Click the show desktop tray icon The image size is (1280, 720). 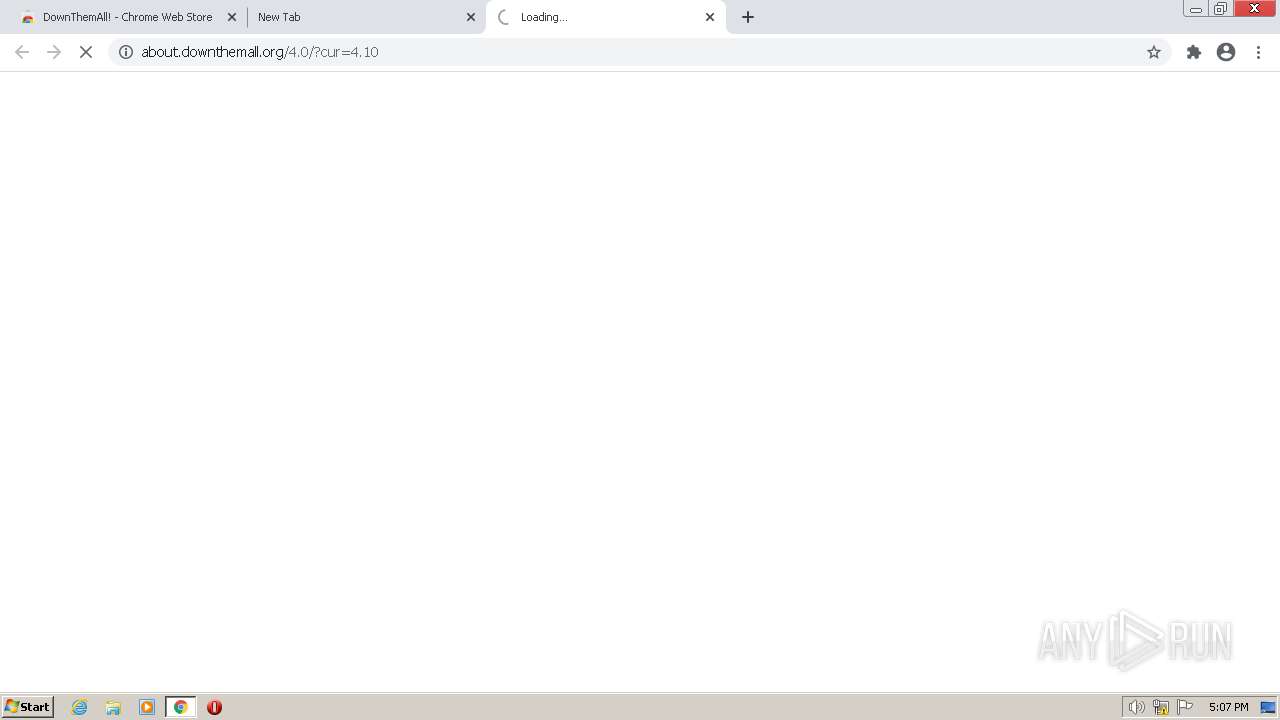point(1268,707)
